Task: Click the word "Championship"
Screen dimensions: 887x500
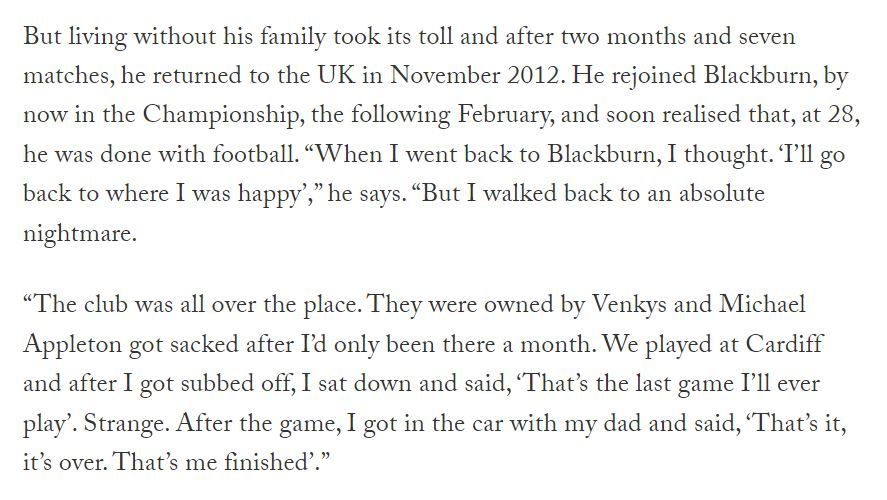Action: [219, 116]
